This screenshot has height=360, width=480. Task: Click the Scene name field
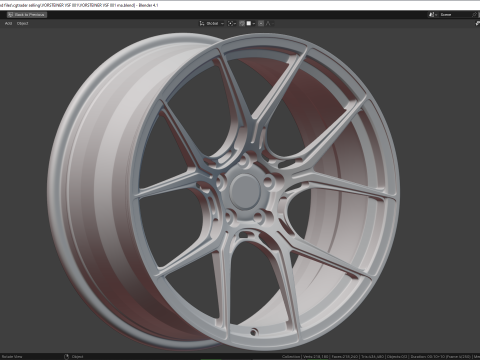[x=455, y=15]
